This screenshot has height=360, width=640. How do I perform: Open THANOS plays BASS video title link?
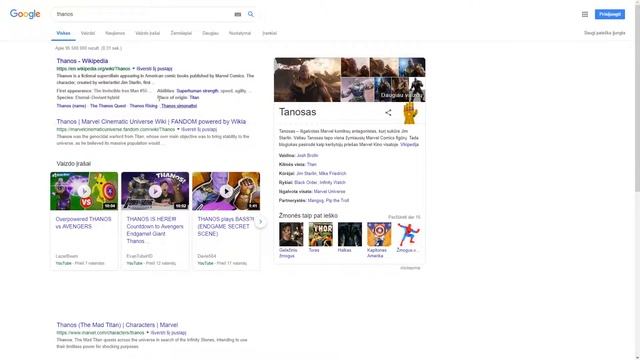[x=225, y=227]
